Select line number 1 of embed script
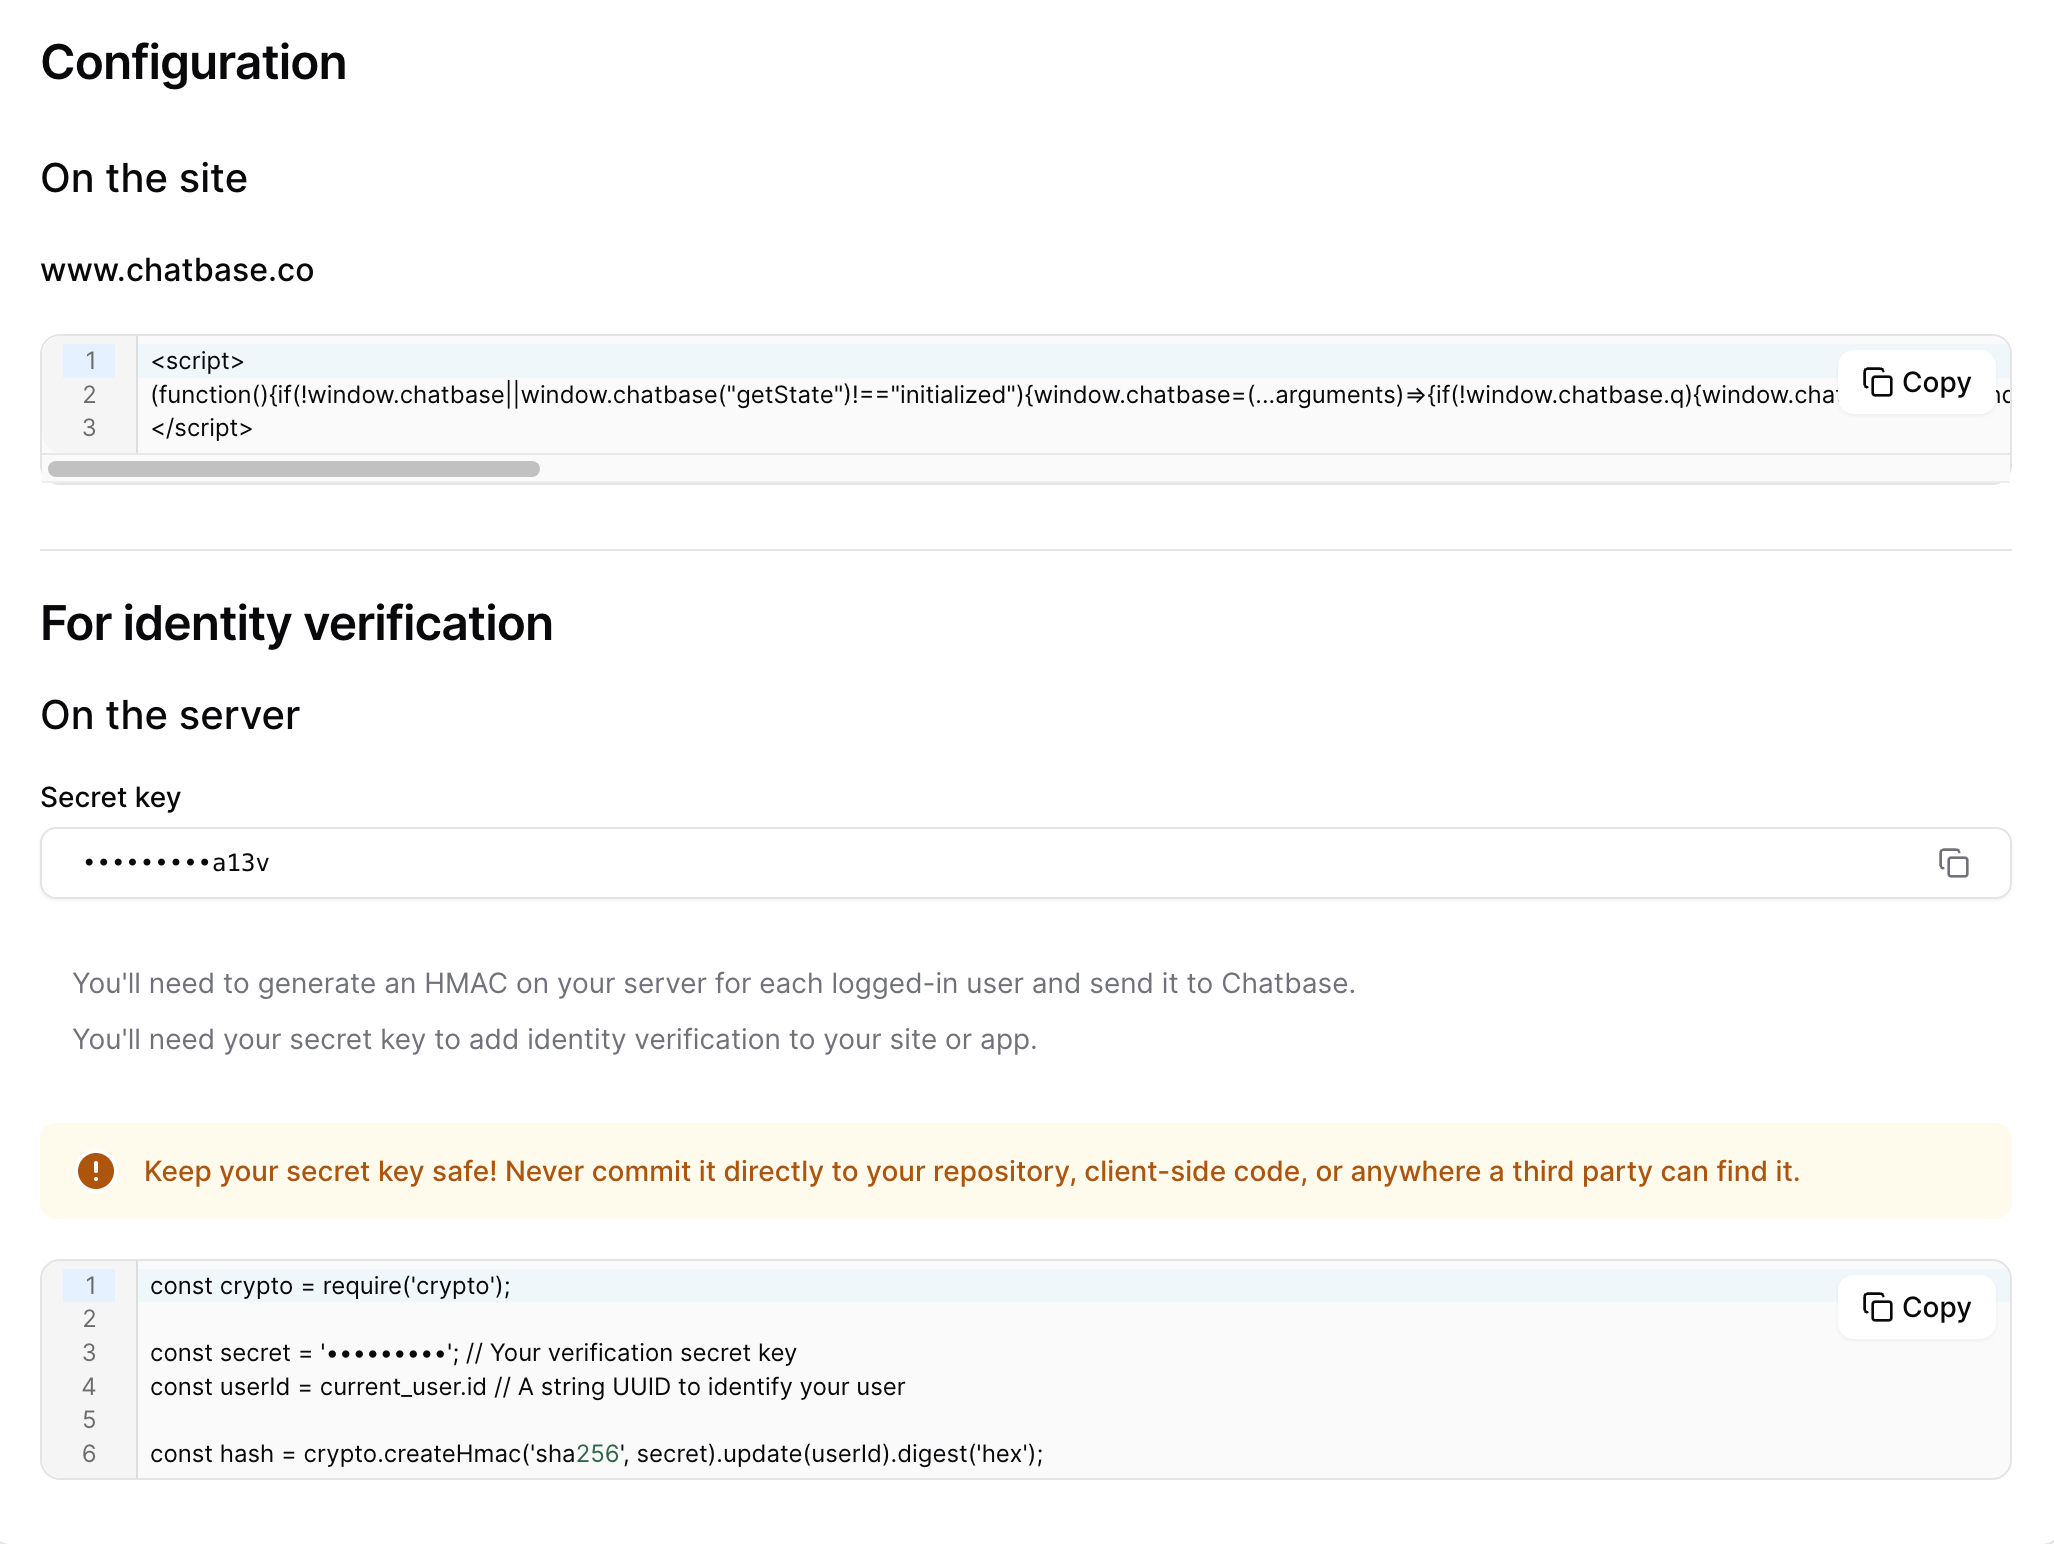 tap(90, 361)
